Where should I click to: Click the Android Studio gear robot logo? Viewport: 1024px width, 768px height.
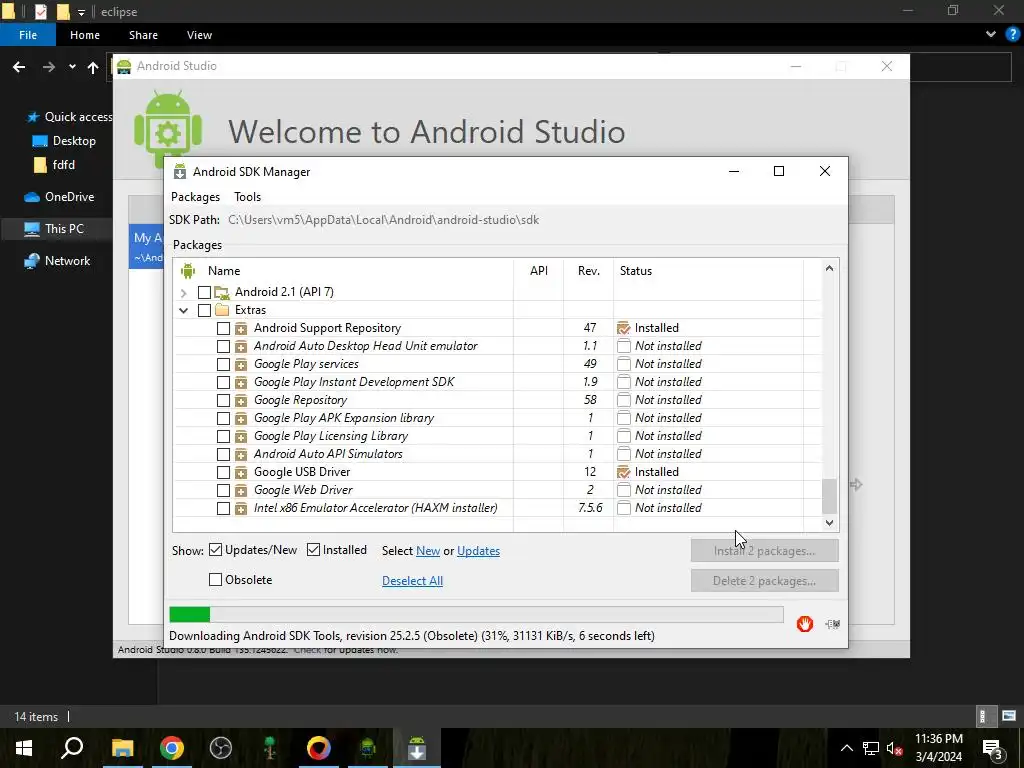pyautogui.click(x=168, y=128)
